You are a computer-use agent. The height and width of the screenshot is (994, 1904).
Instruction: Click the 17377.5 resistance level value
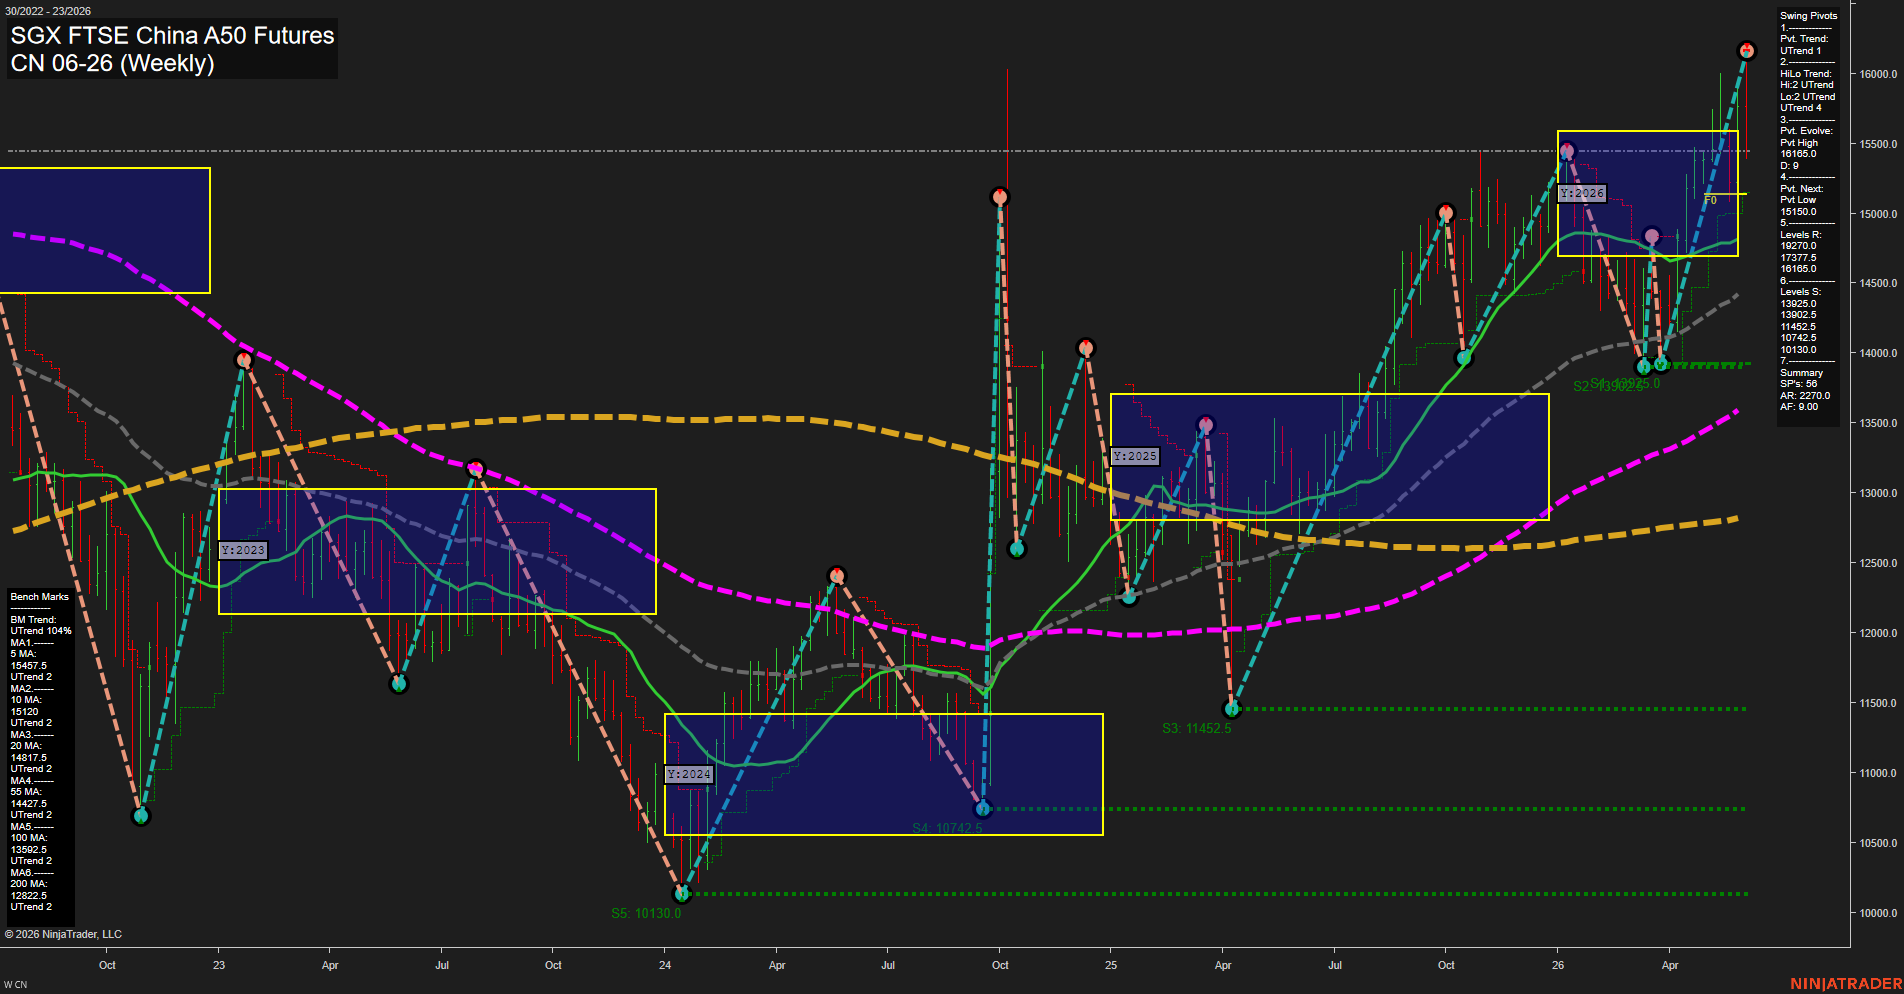click(x=1798, y=258)
